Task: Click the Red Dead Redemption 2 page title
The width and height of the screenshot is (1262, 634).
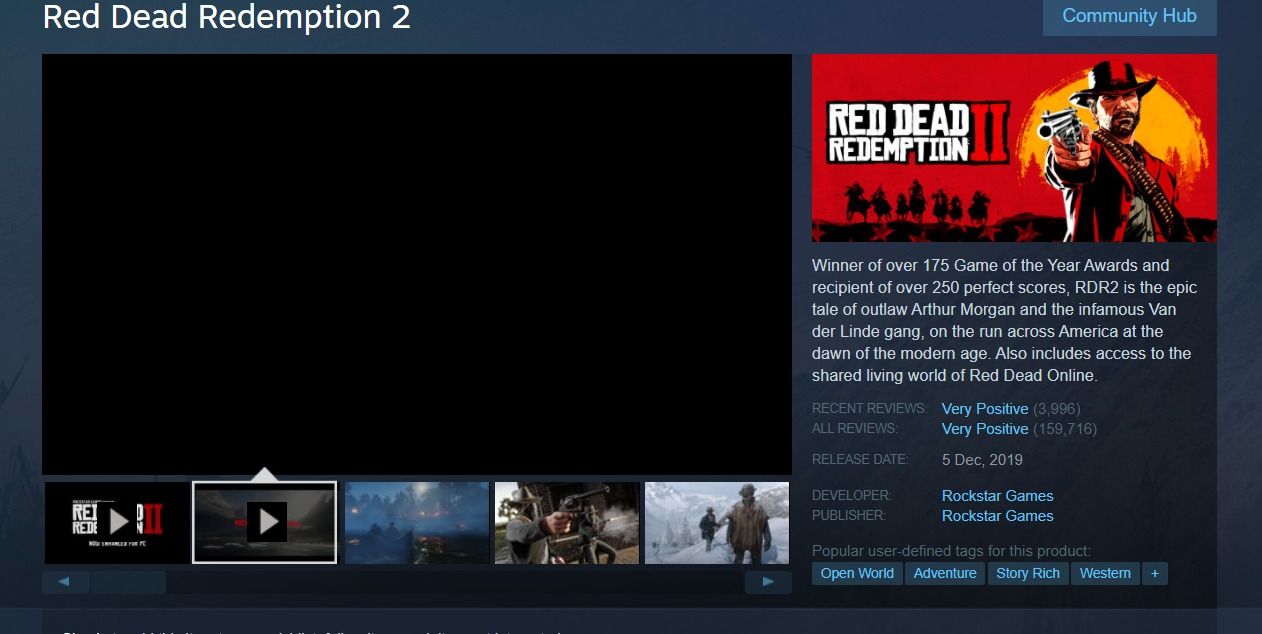Action: pos(226,17)
